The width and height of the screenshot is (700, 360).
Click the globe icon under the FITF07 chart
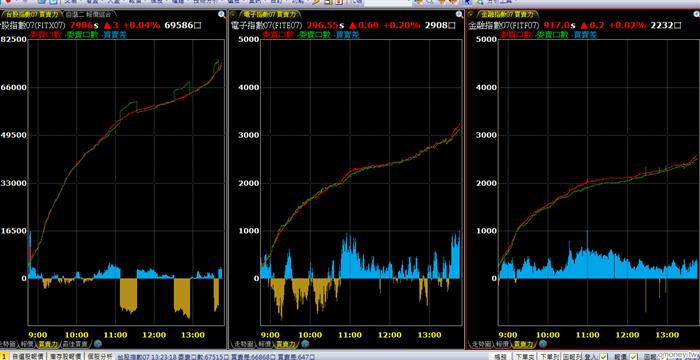(542, 344)
